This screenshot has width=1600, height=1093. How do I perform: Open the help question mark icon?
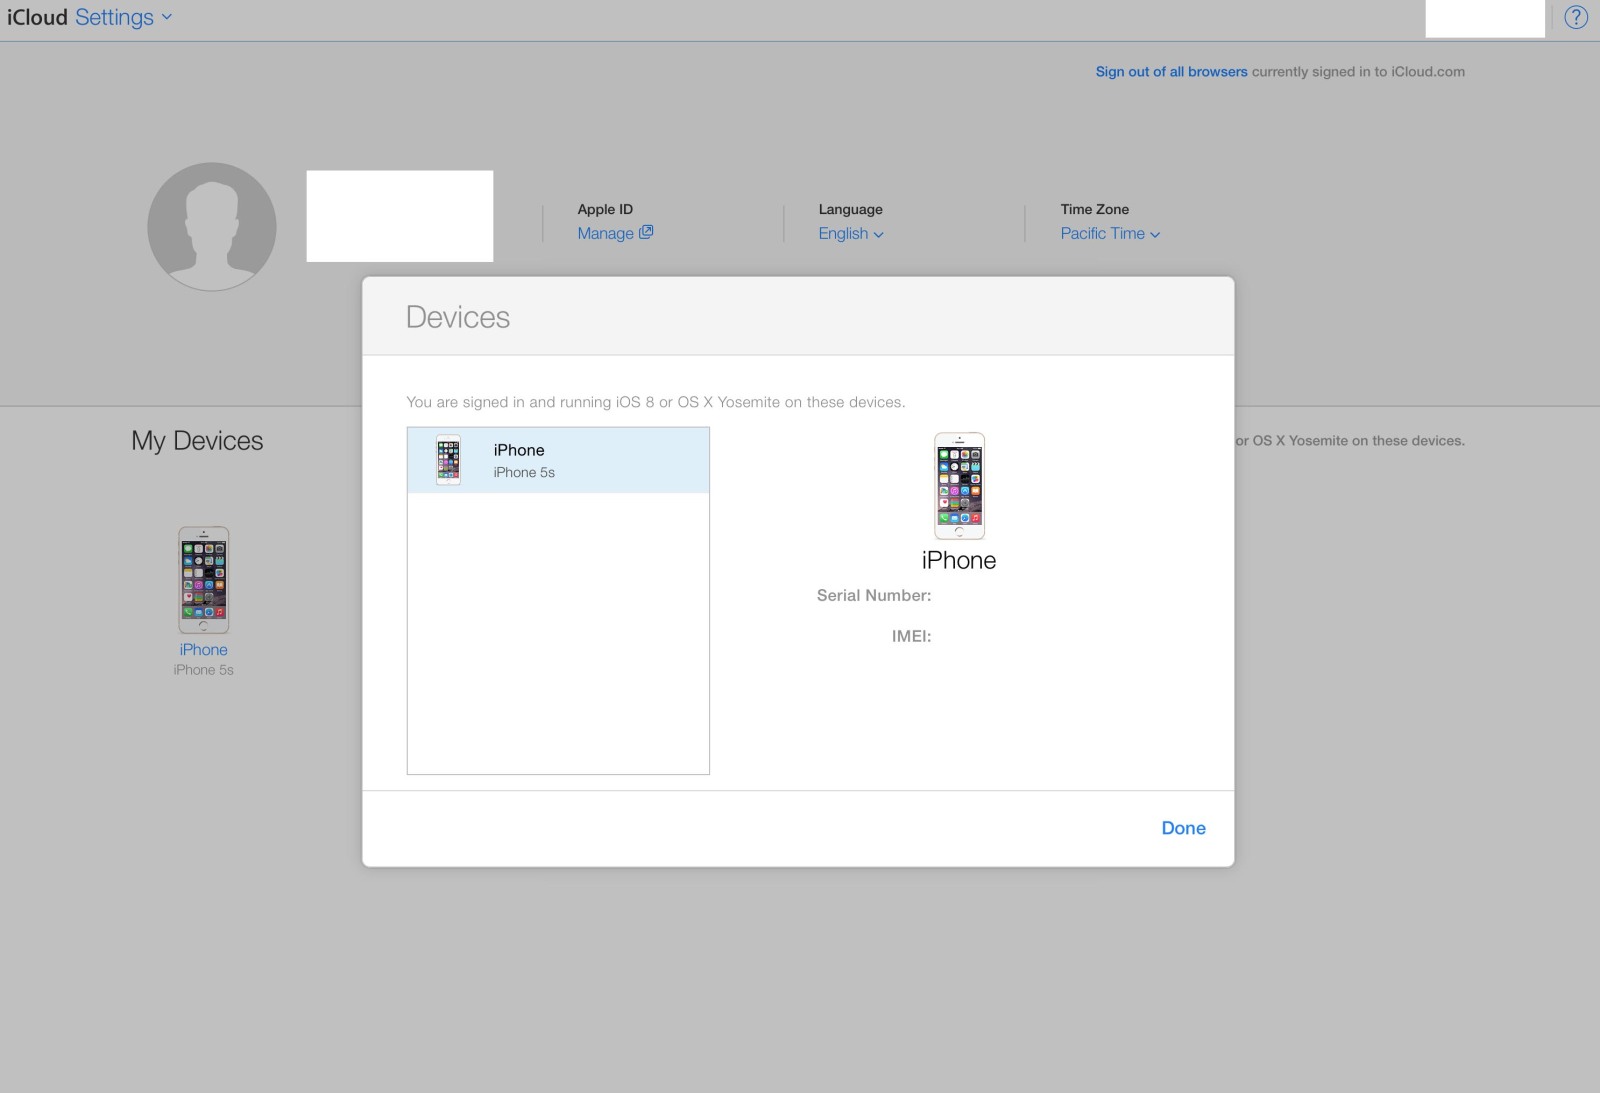[1576, 18]
